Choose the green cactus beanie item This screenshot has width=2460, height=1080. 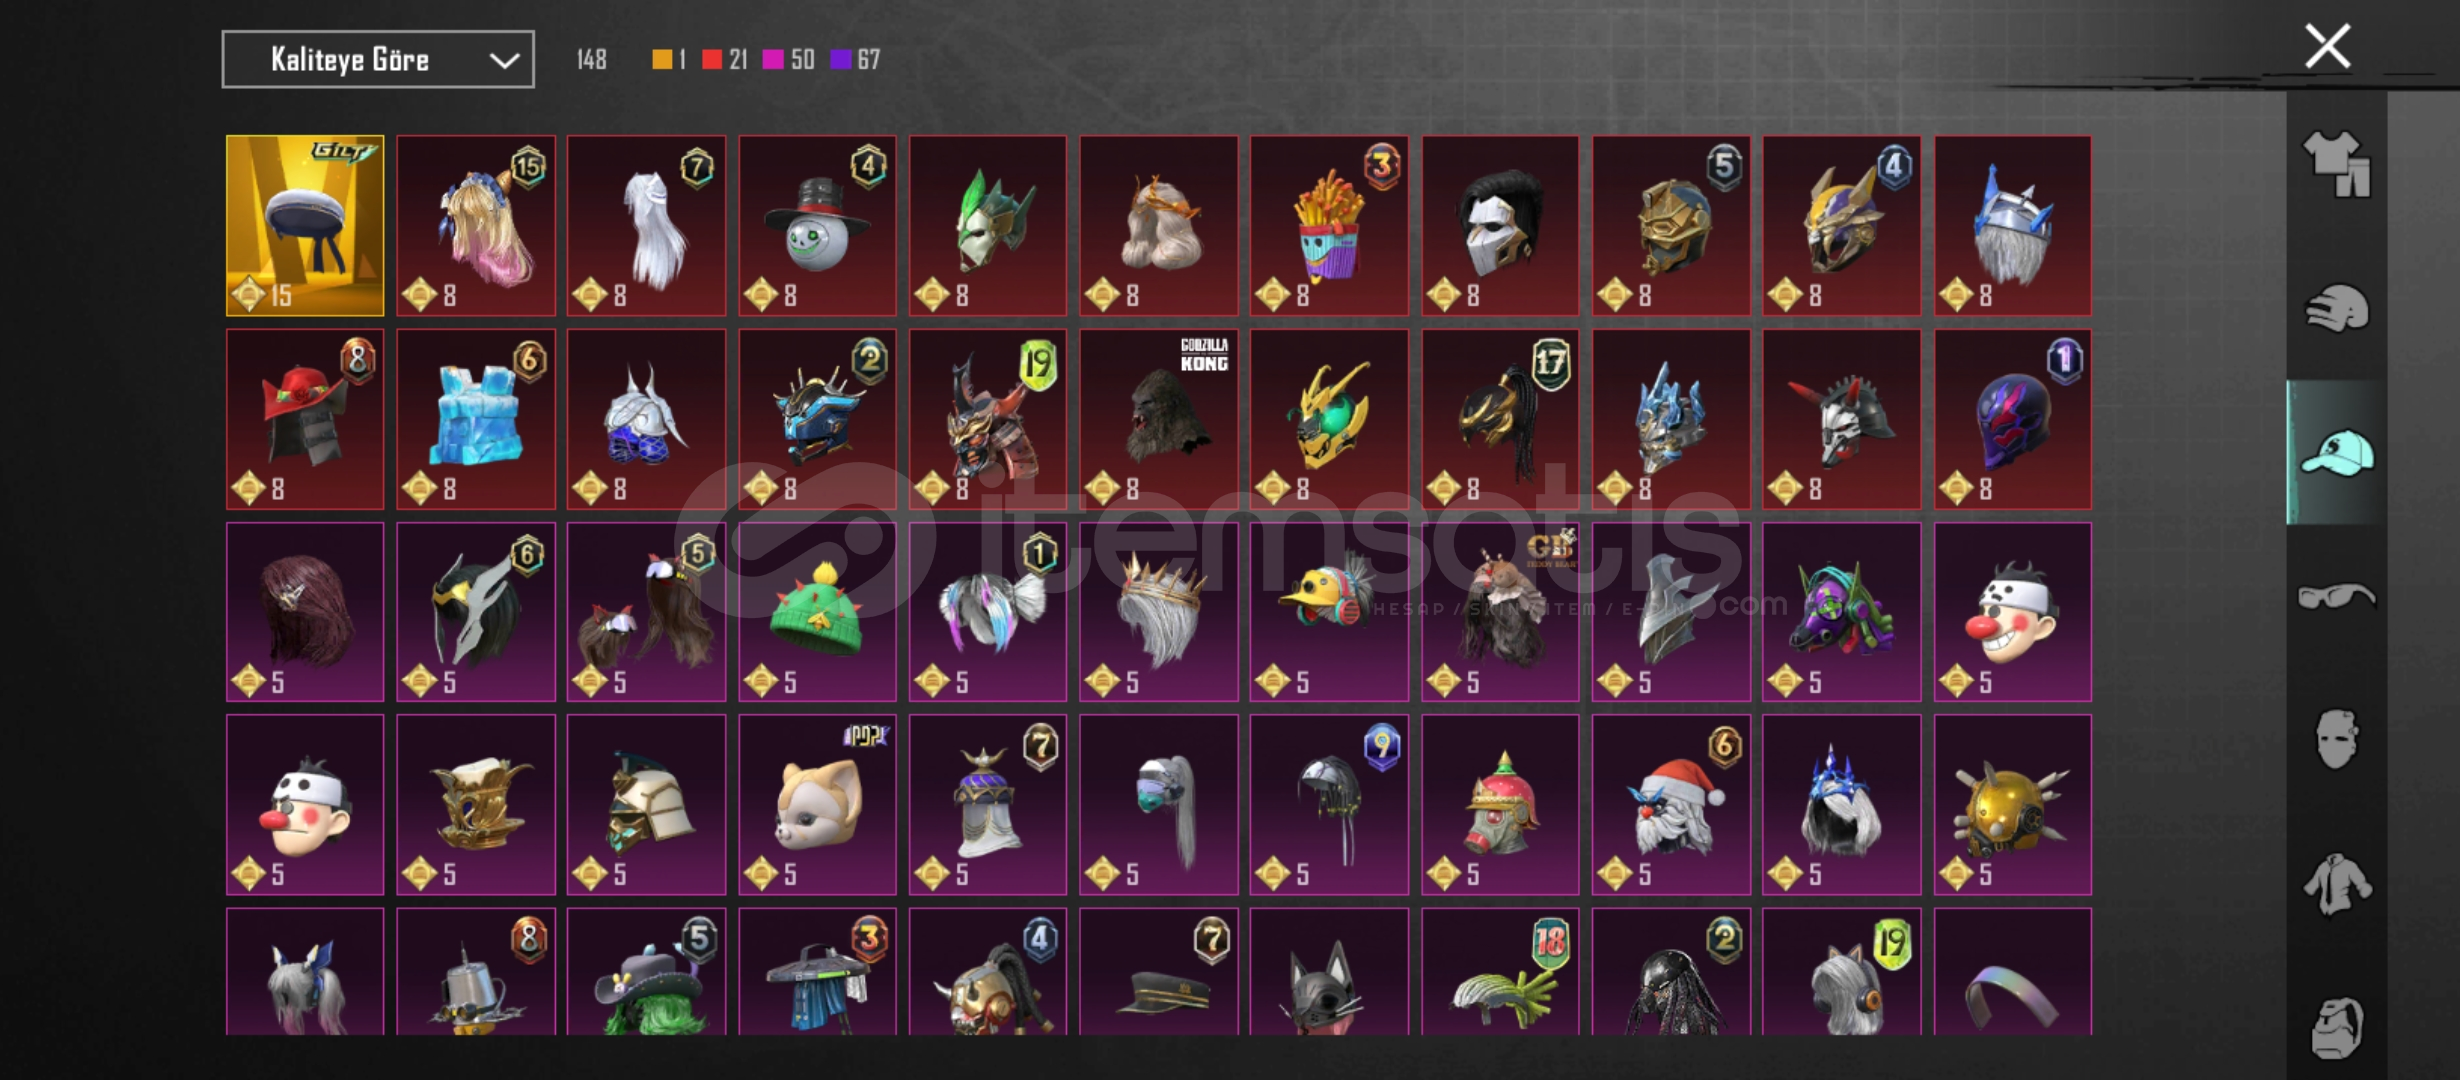[x=818, y=612]
